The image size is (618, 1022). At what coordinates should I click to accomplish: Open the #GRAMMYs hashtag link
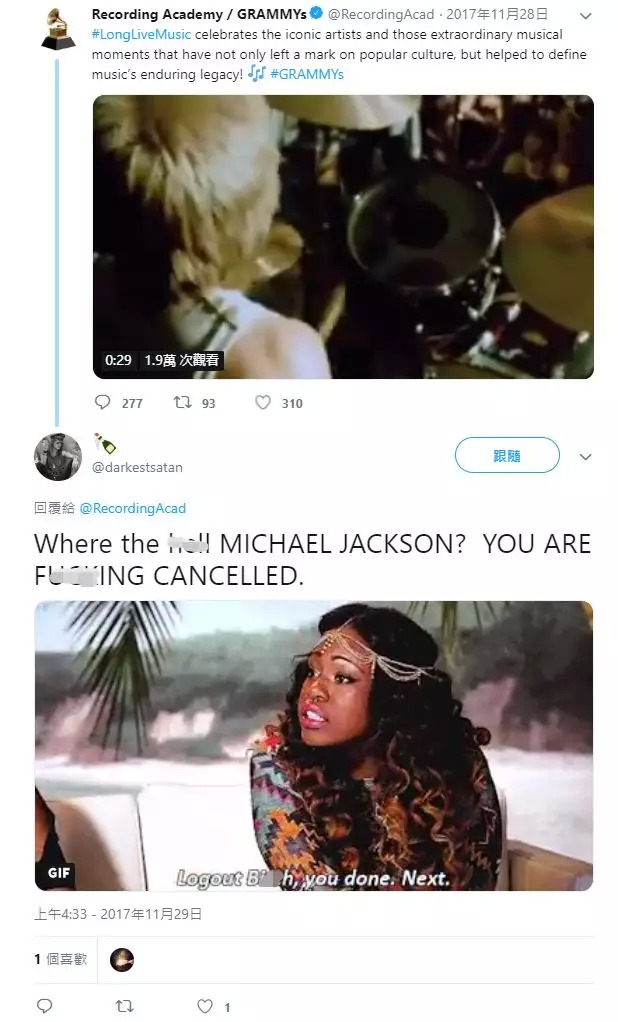tap(307, 74)
